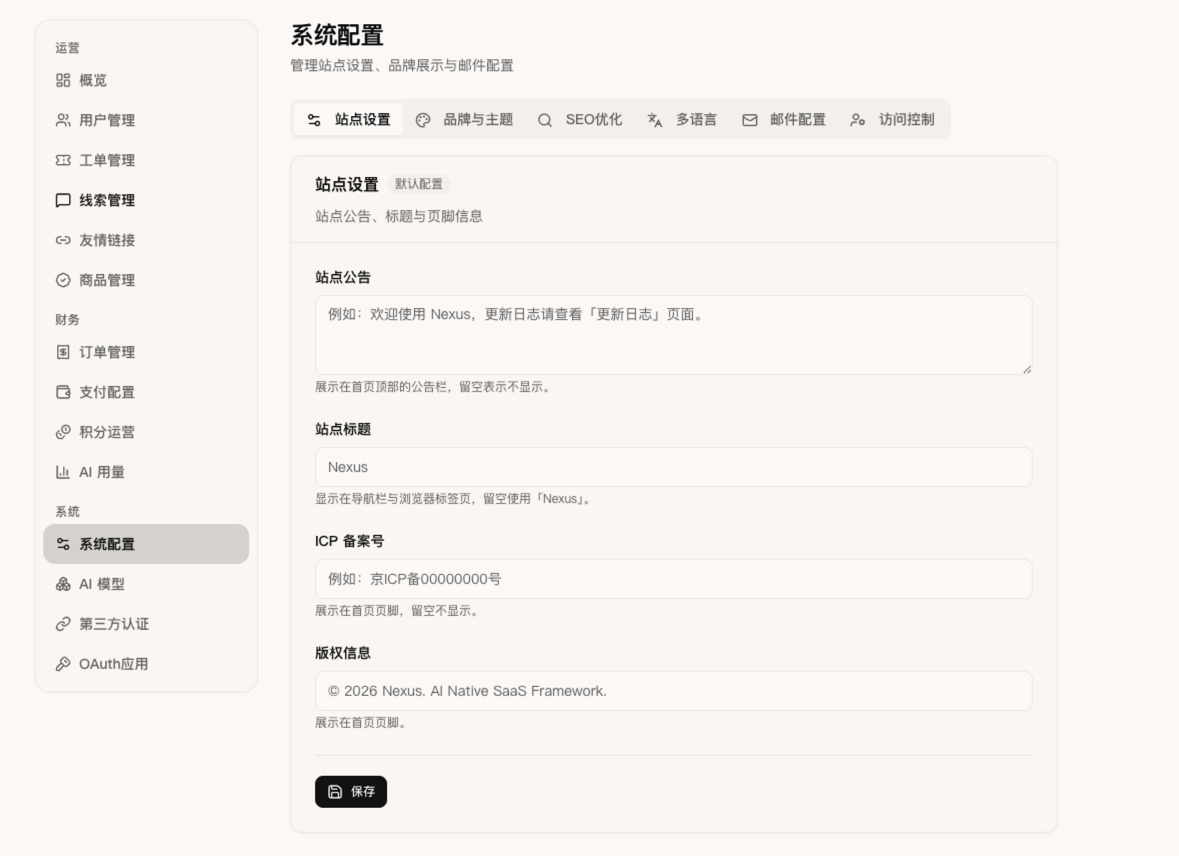Click the 用户管理 users icon
The width and height of the screenshot is (1179, 856).
(x=63, y=120)
